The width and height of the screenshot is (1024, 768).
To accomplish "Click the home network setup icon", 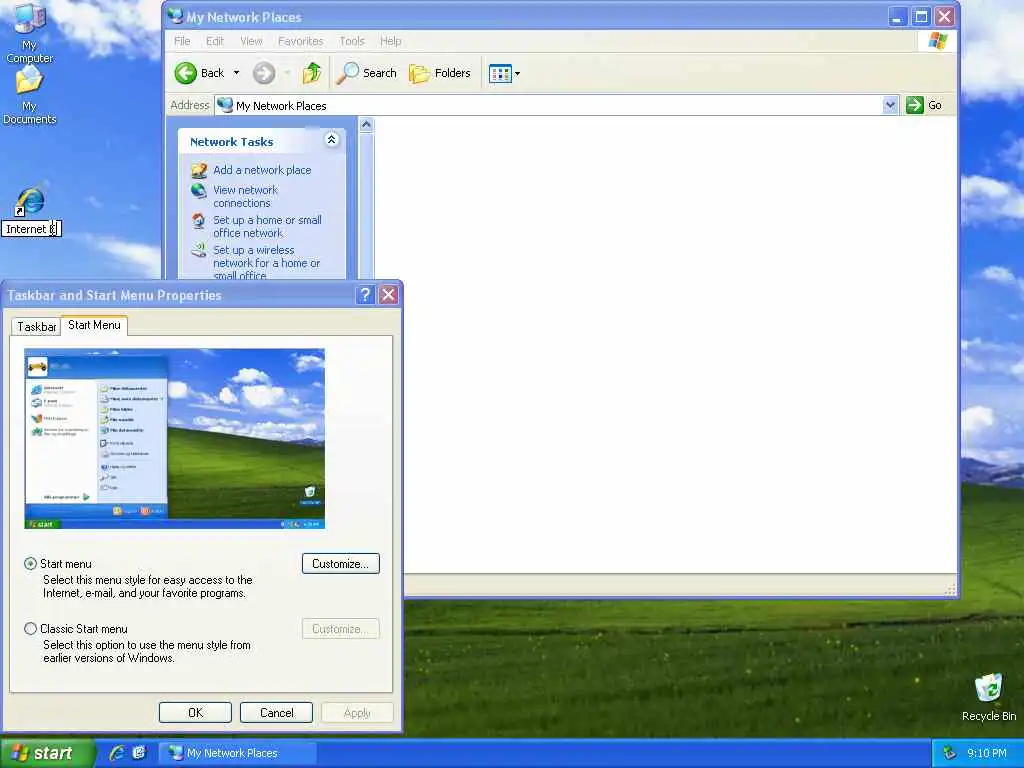I will (x=199, y=221).
